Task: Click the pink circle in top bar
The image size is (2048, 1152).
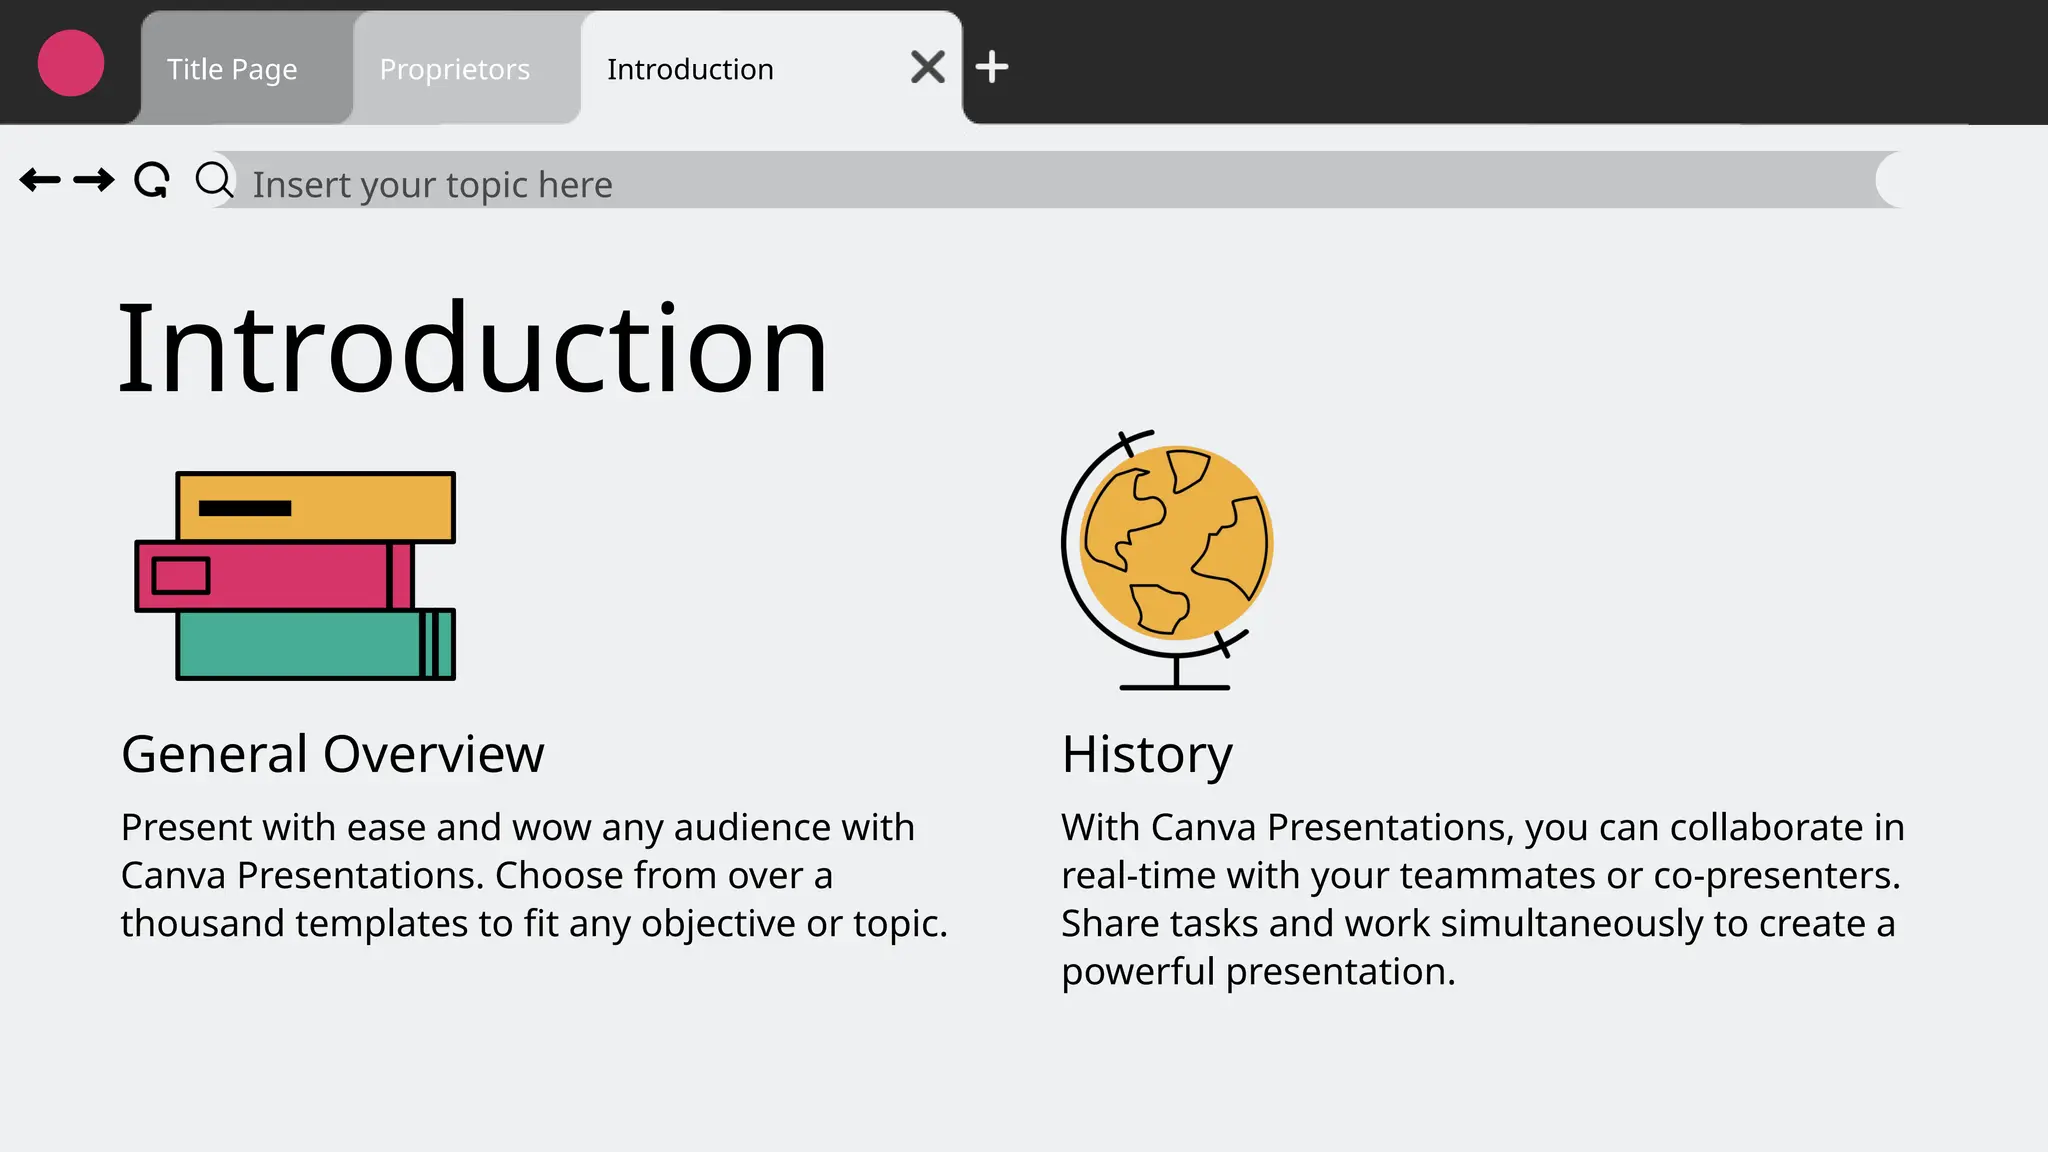Action: pos(71,64)
